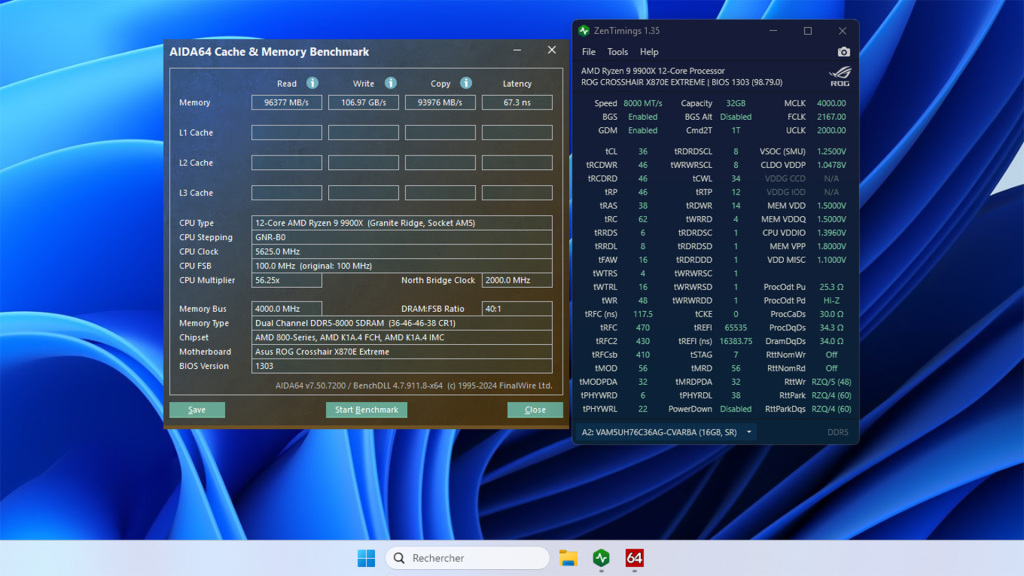Switch to AIDA64 via taskbar icon
Image resolution: width=1024 pixels, height=576 pixels.
point(634,558)
